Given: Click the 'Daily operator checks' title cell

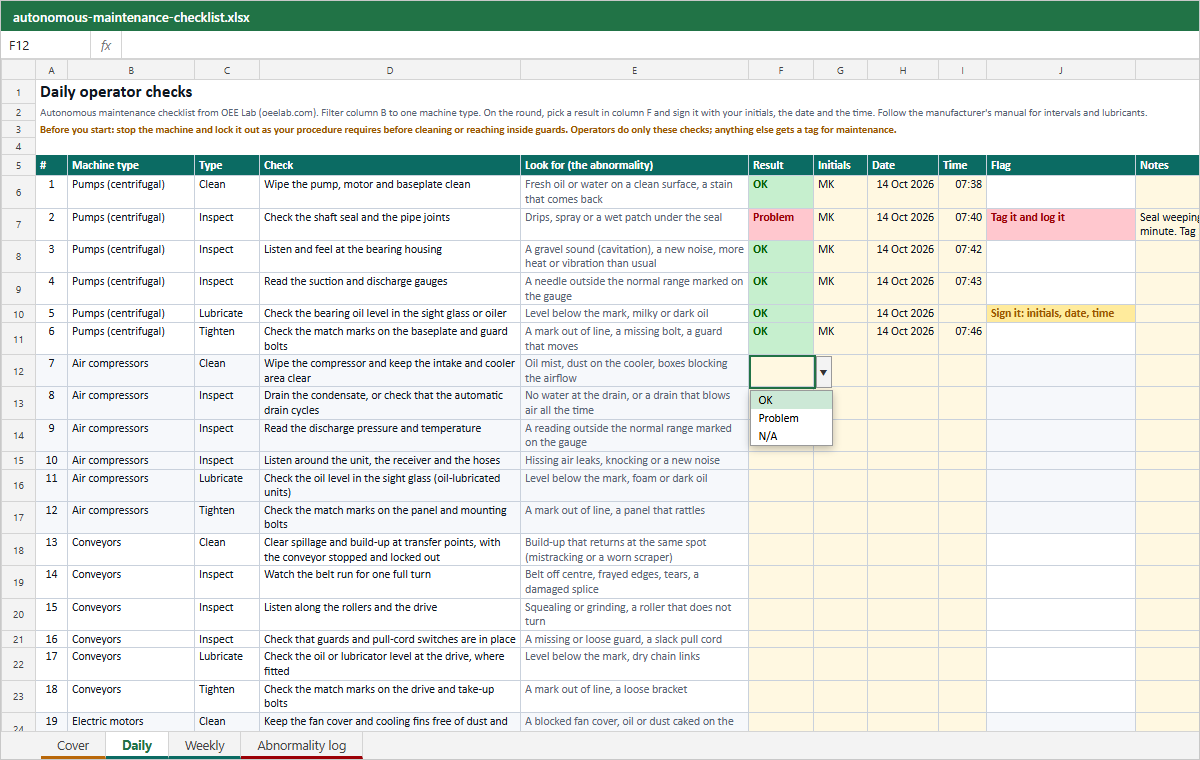Looking at the screenshot, I should 116,92.
